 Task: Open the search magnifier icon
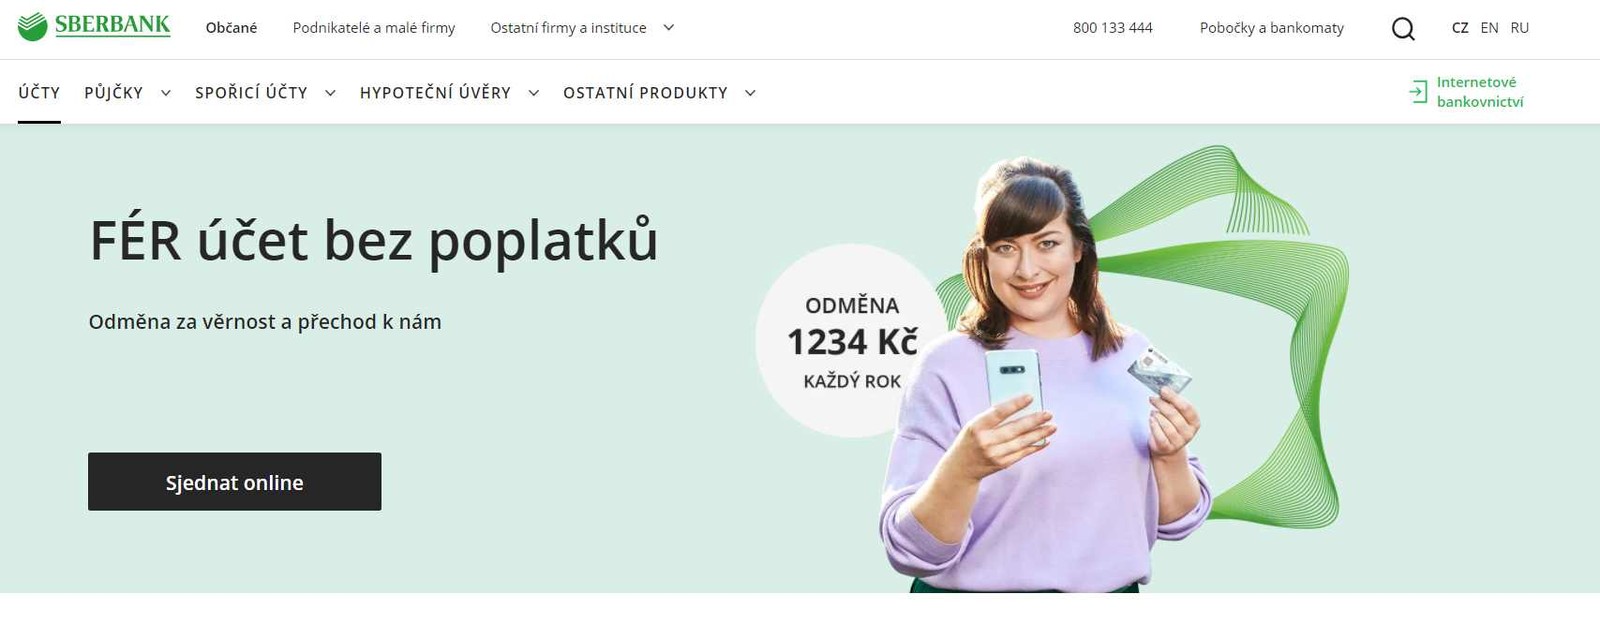pyautogui.click(x=1403, y=28)
